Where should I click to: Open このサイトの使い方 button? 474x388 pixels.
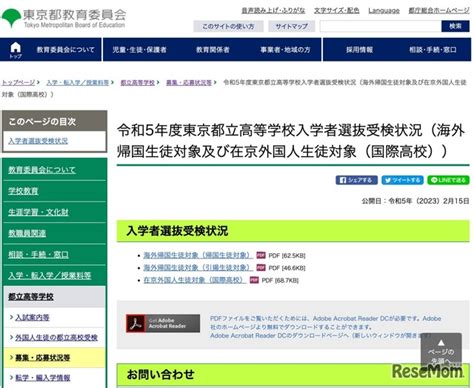pos(228,26)
